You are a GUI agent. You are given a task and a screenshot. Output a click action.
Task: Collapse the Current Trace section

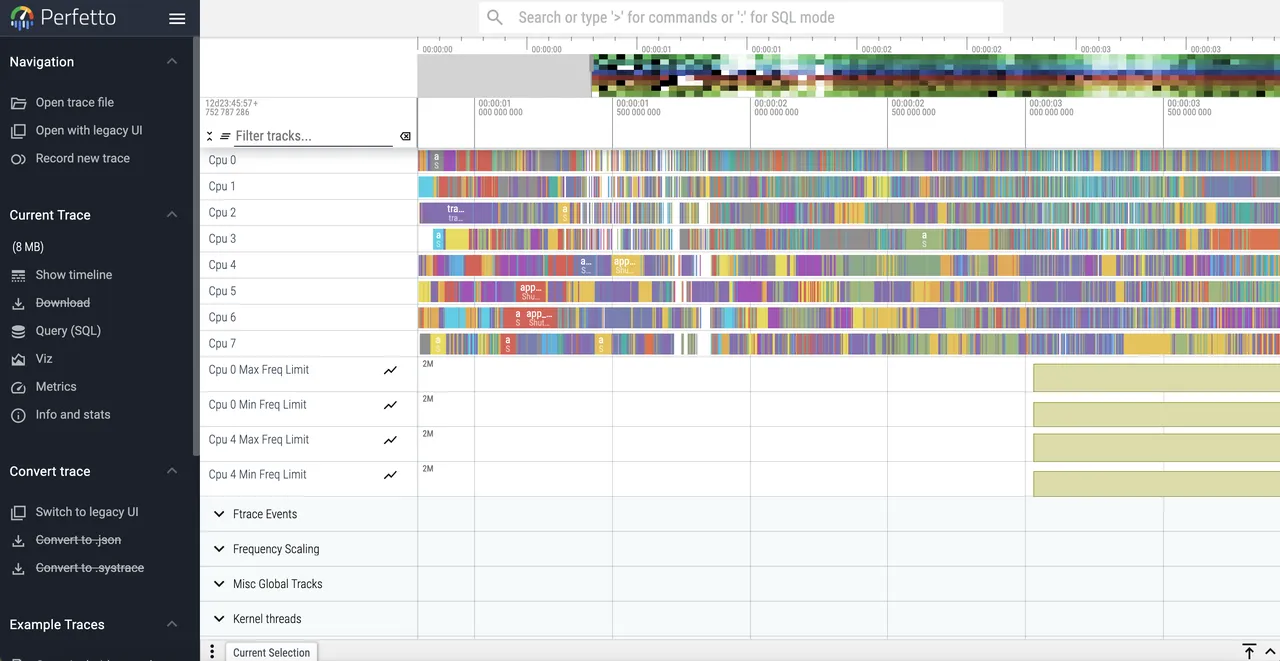172,215
